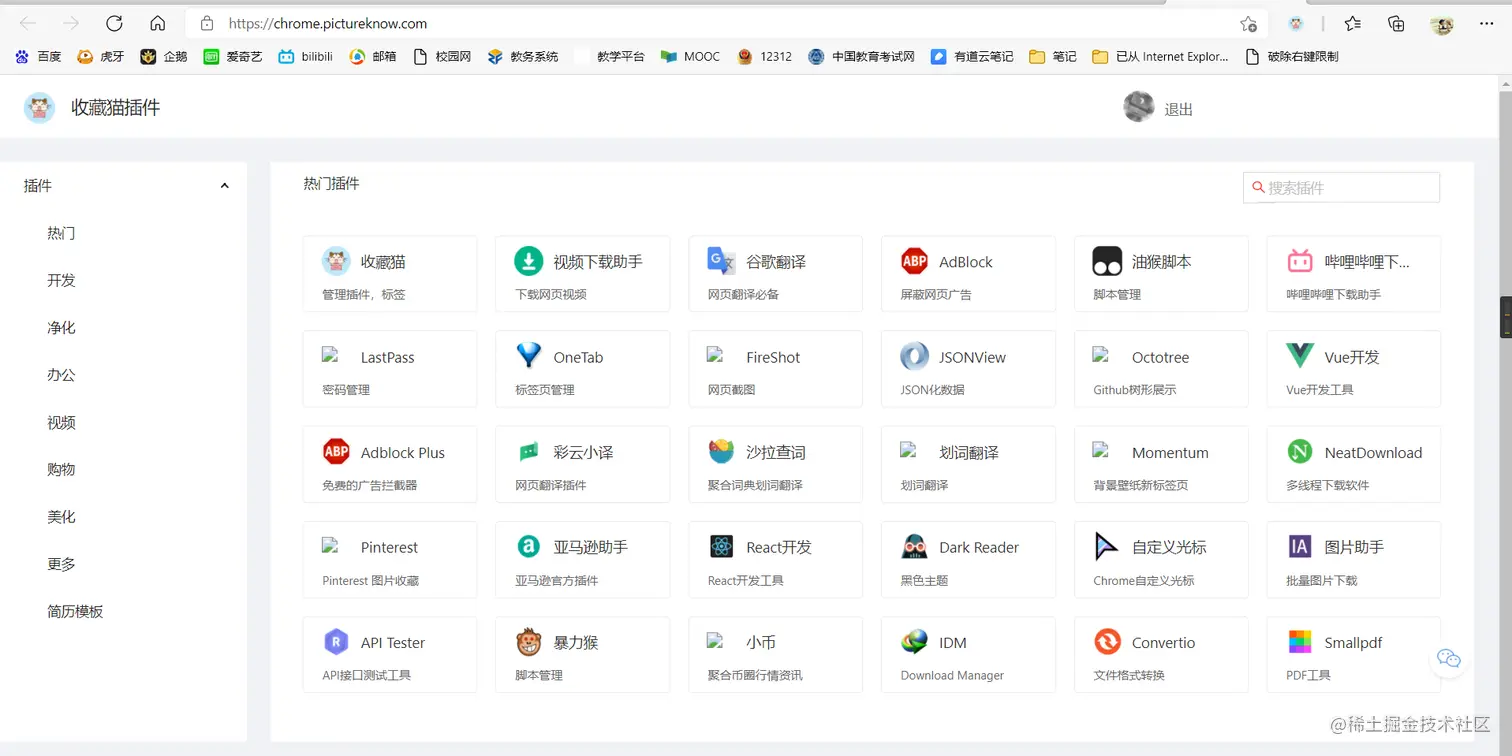Open the 百度 bookmark
The width and height of the screenshot is (1512, 756).
(39, 57)
